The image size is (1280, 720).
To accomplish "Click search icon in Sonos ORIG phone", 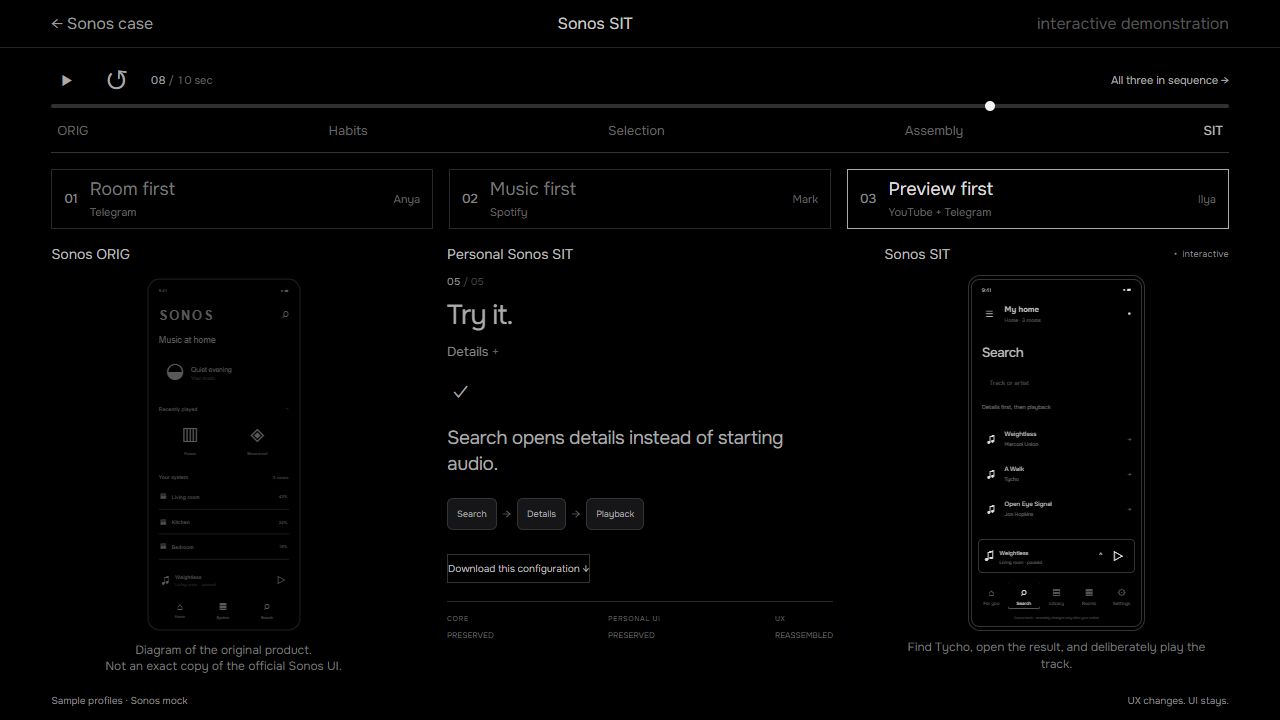I will click(285, 315).
